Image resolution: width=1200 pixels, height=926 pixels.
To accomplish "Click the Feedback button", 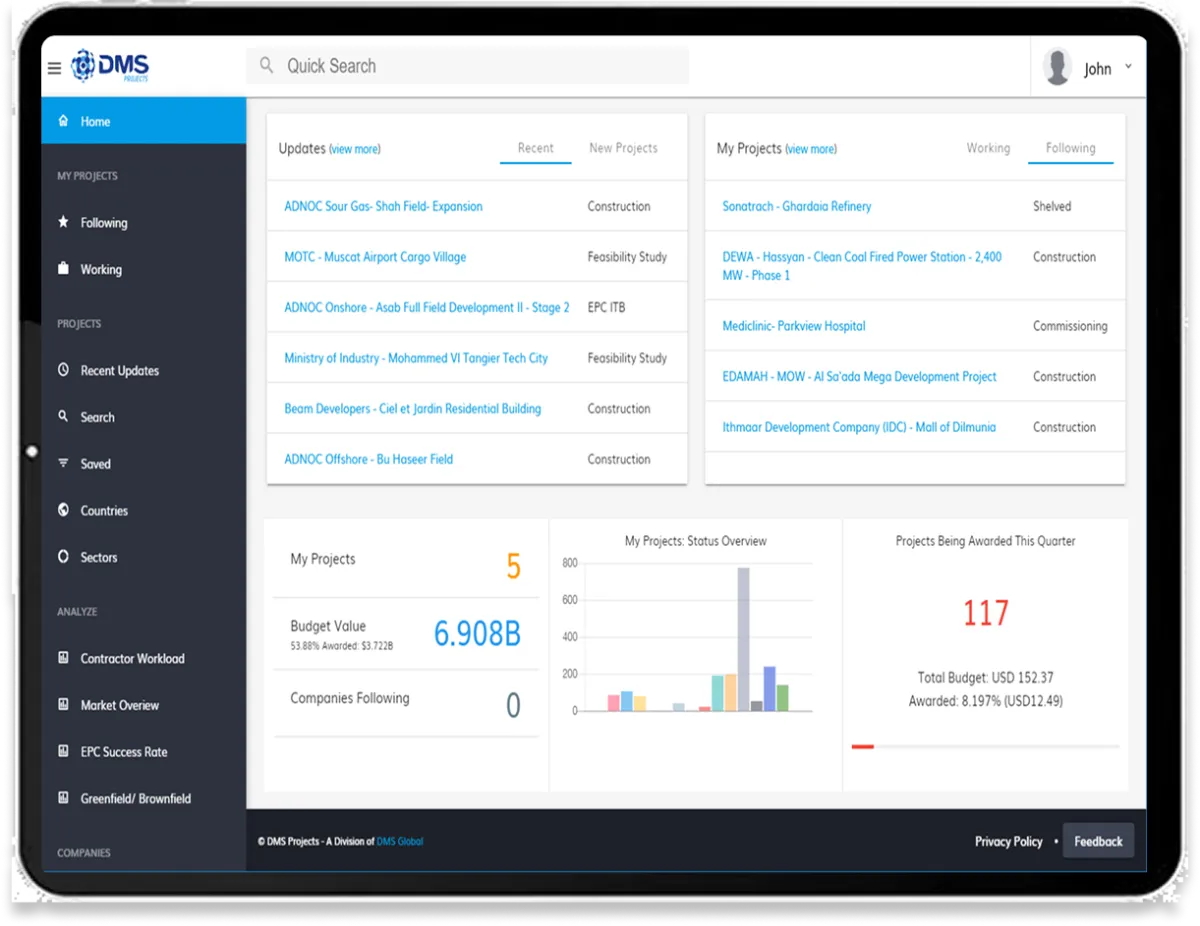I will pyautogui.click(x=1098, y=842).
